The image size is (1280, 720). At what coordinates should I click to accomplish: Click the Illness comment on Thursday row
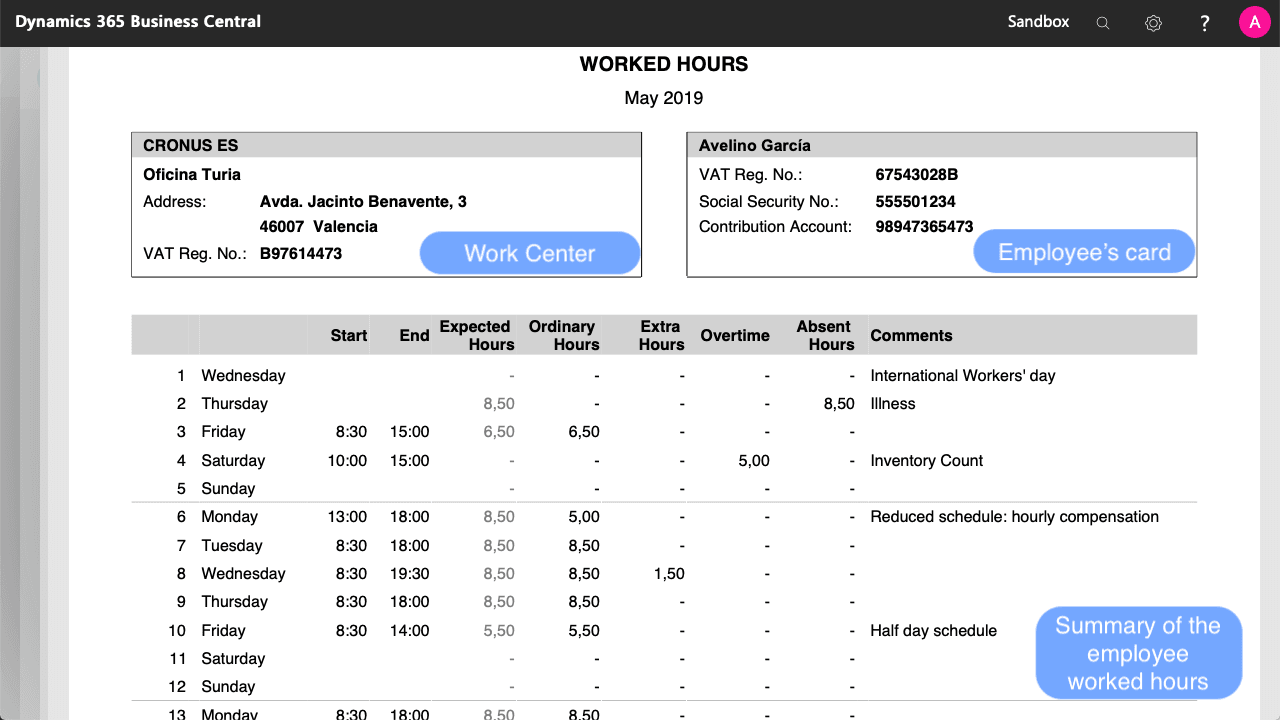tap(893, 404)
